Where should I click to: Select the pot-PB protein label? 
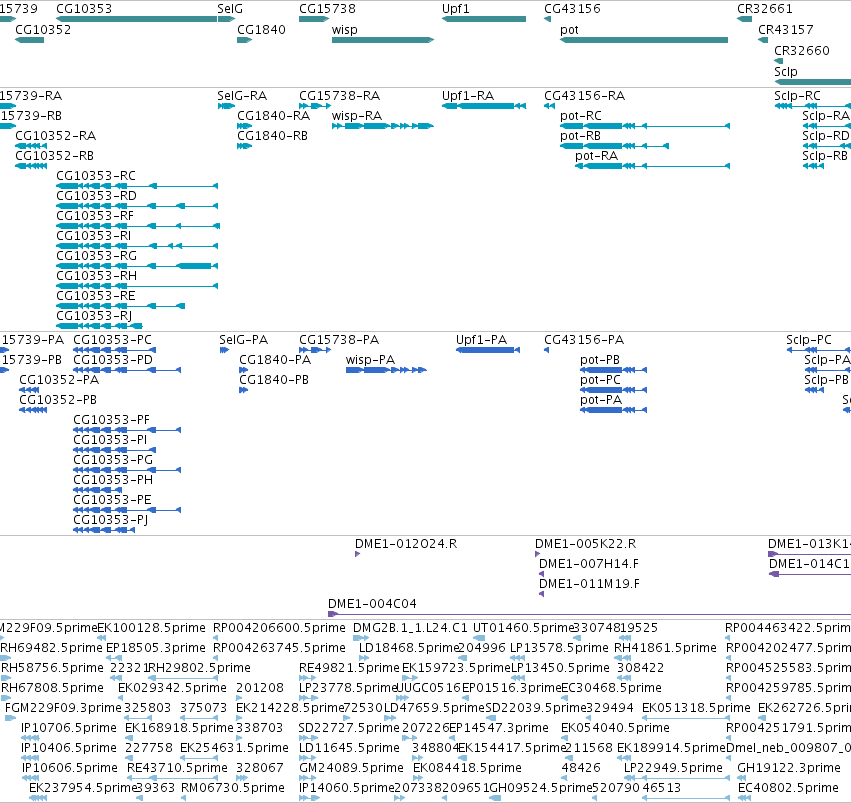click(600, 360)
